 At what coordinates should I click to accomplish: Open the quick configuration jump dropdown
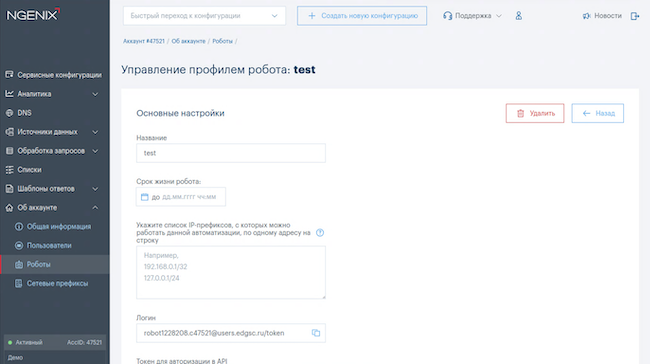pyautogui.click(x=204, y=16)
